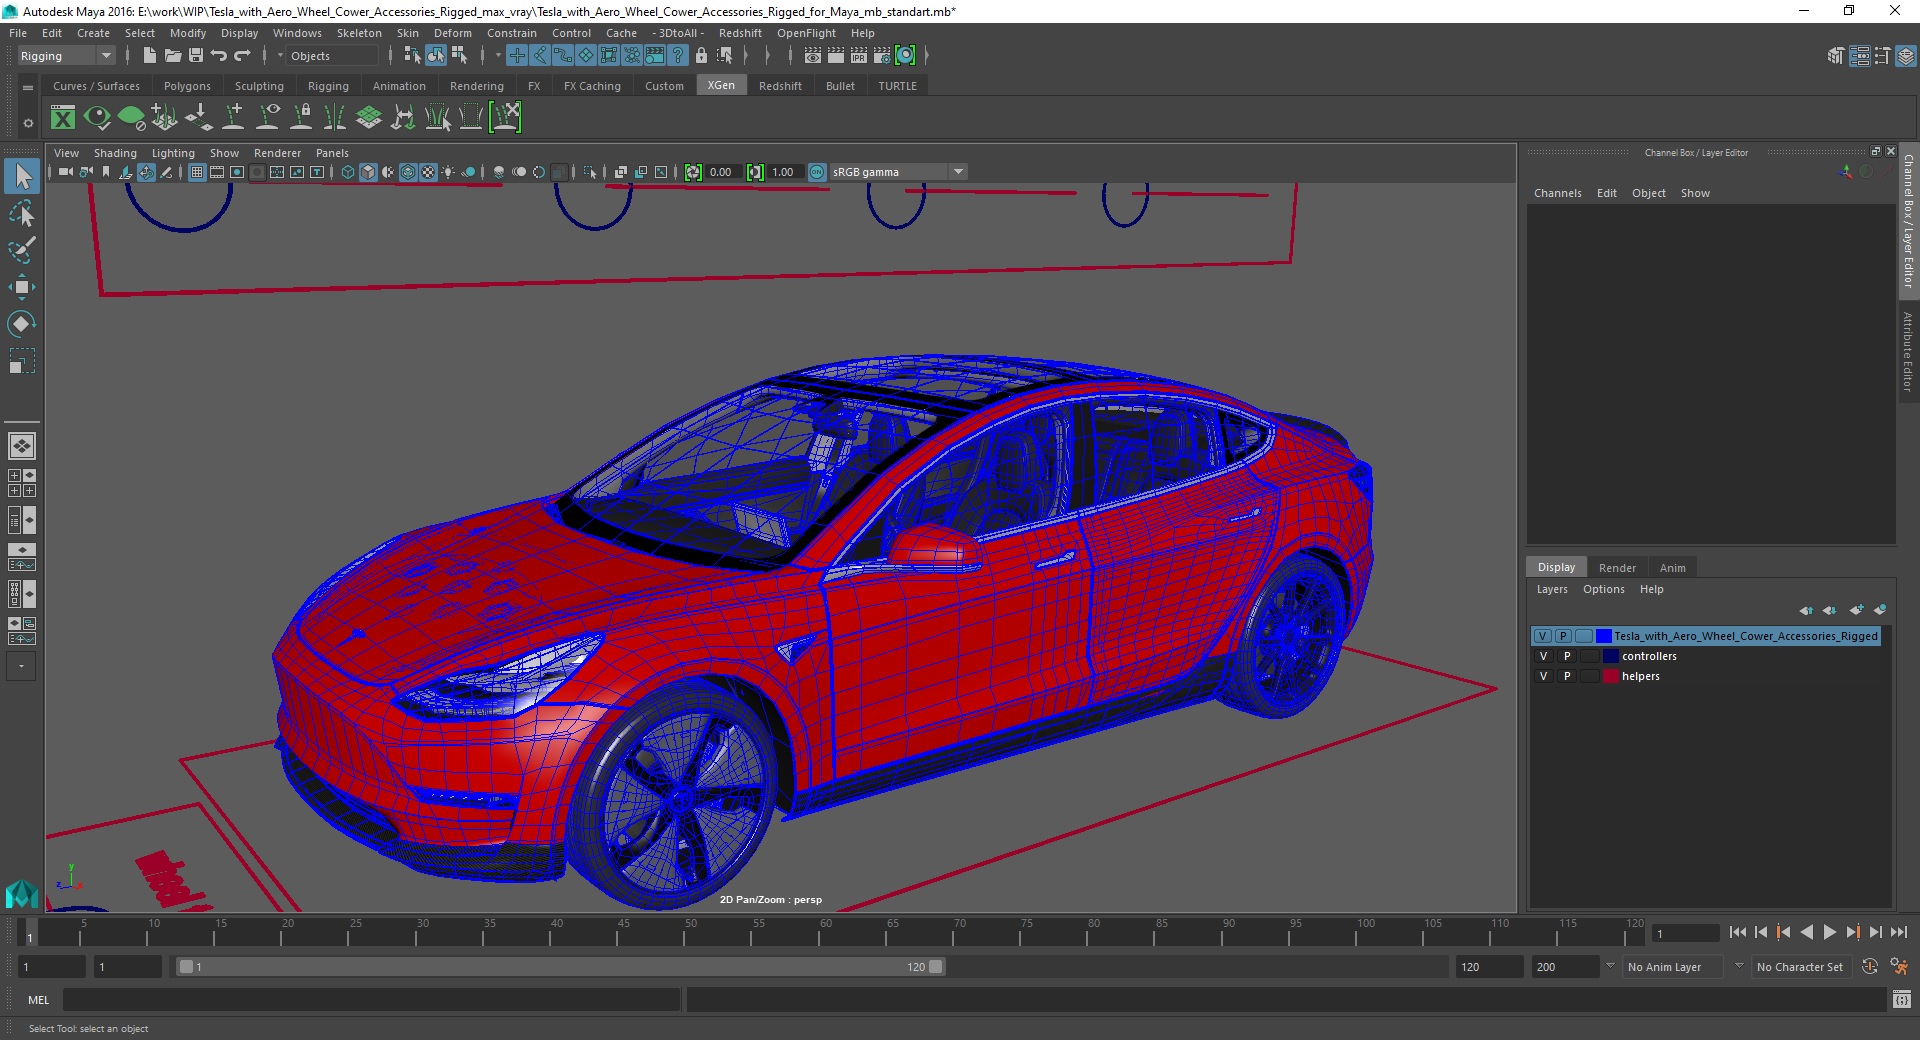This screenshot has width=1920, height=1040.
Task: Click the current frame field near playback
Action: point(1685,933)
